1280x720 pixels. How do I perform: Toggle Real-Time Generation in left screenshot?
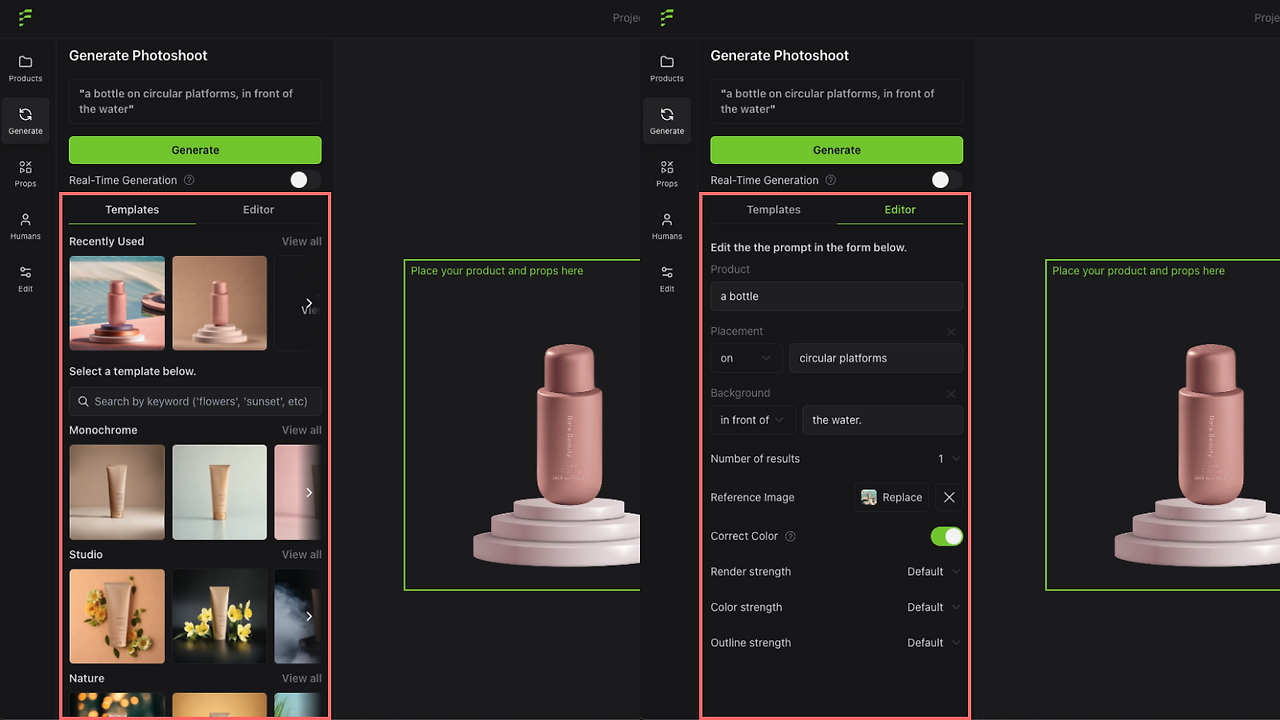coord(305,180)
